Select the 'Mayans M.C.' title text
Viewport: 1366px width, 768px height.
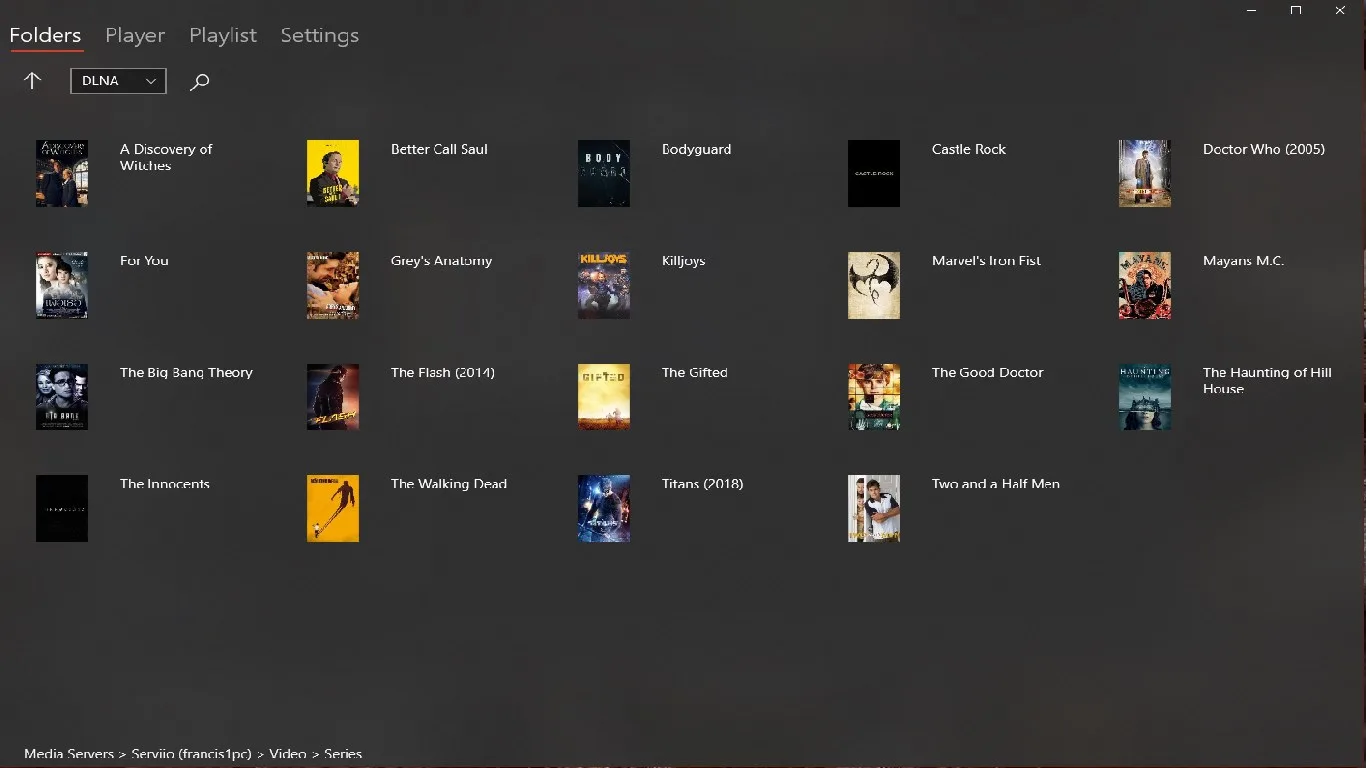point(1243,260)
